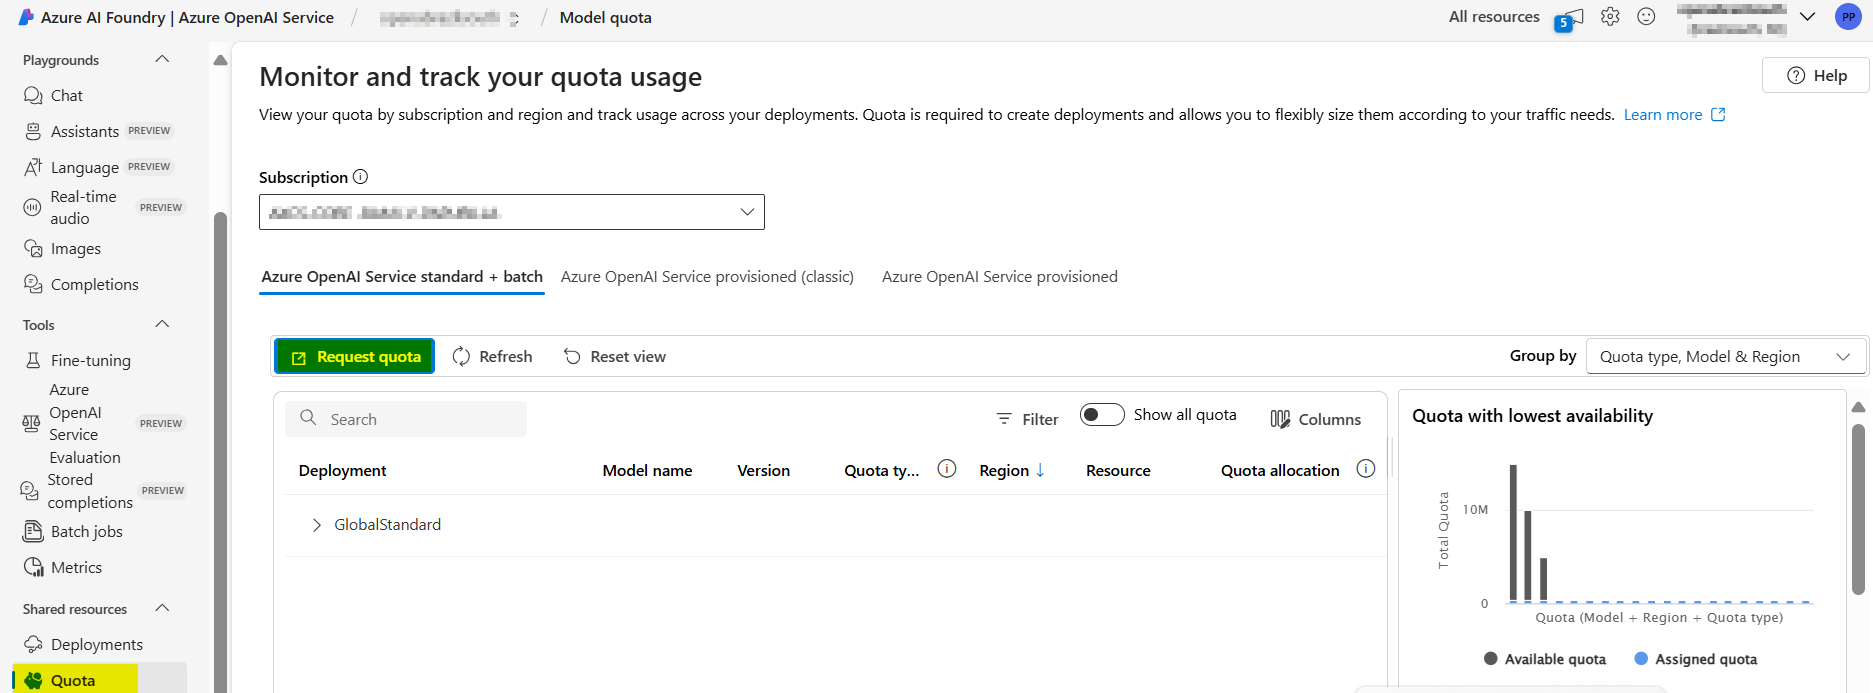
Task: Open All resources link
Action: tap(1494, 17)
